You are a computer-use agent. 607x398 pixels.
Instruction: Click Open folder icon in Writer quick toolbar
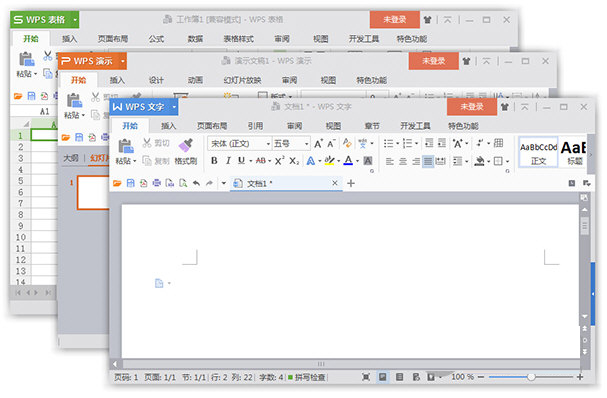[x=117, y=183]
